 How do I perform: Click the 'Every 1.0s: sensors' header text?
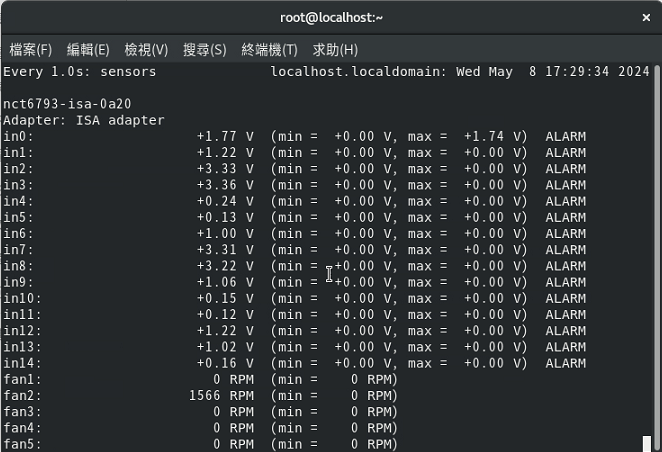point(79,72)
